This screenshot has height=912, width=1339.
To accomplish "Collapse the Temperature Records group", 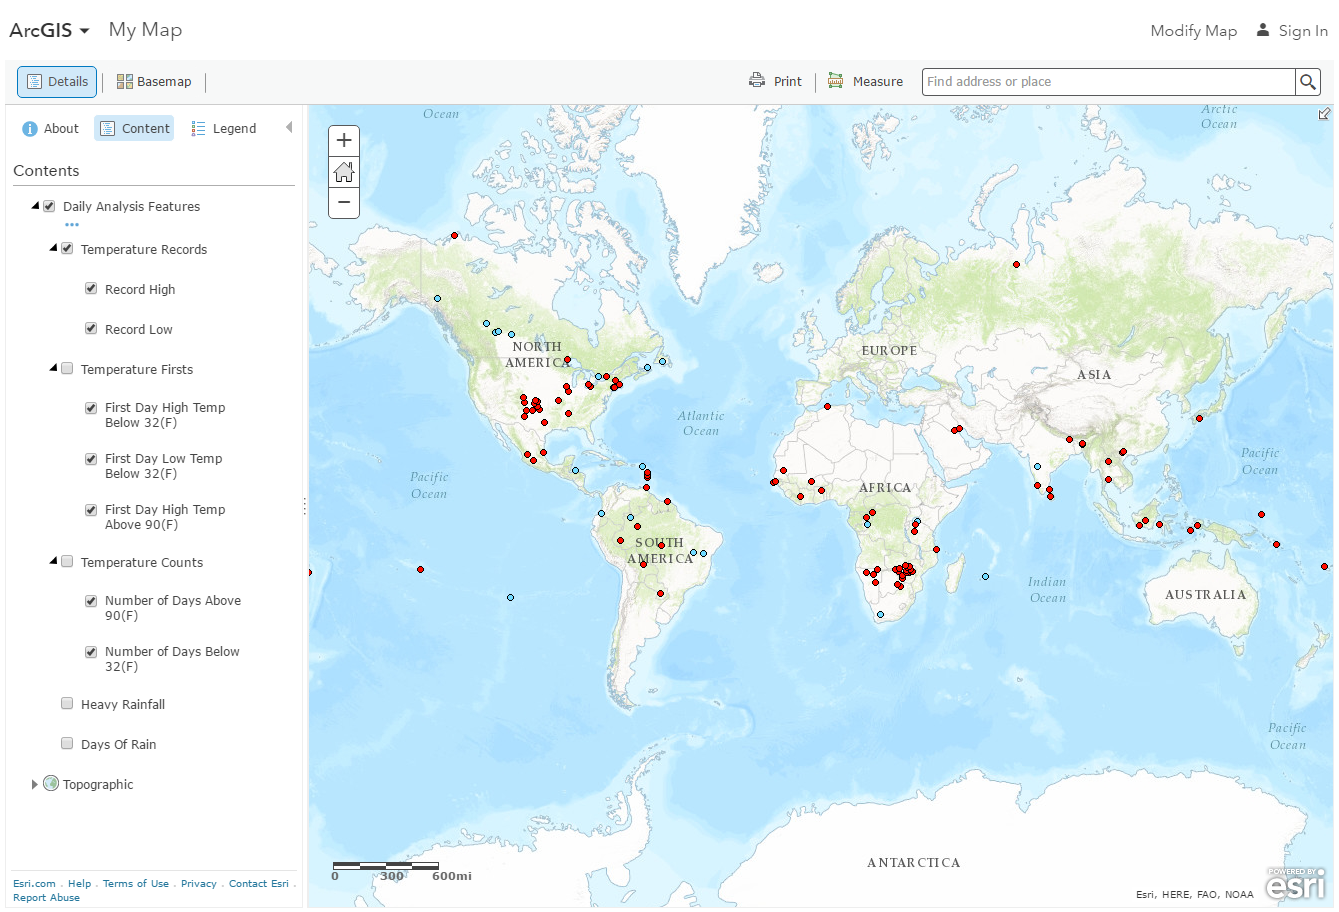I will coord(54,248).
